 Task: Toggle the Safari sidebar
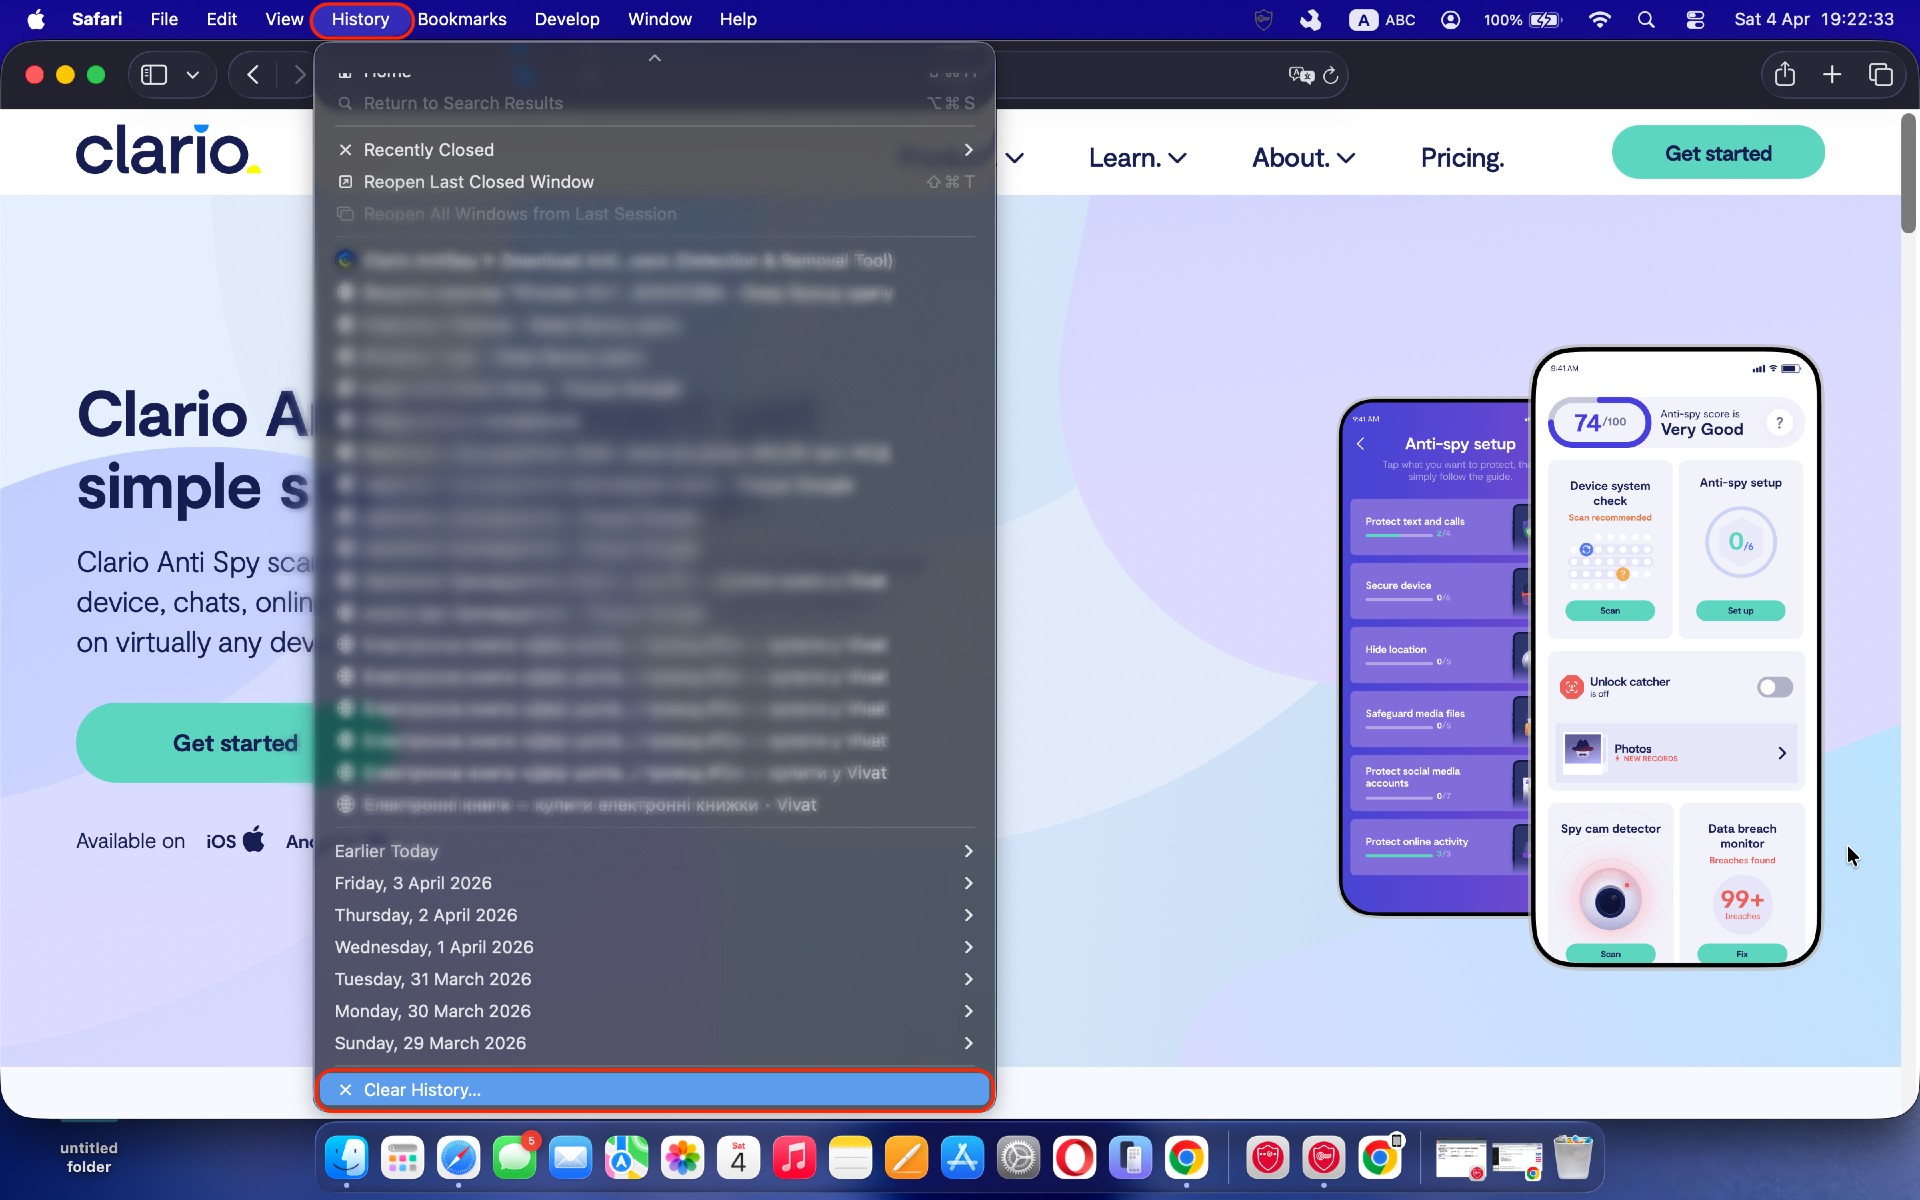[x=154, y=74]
